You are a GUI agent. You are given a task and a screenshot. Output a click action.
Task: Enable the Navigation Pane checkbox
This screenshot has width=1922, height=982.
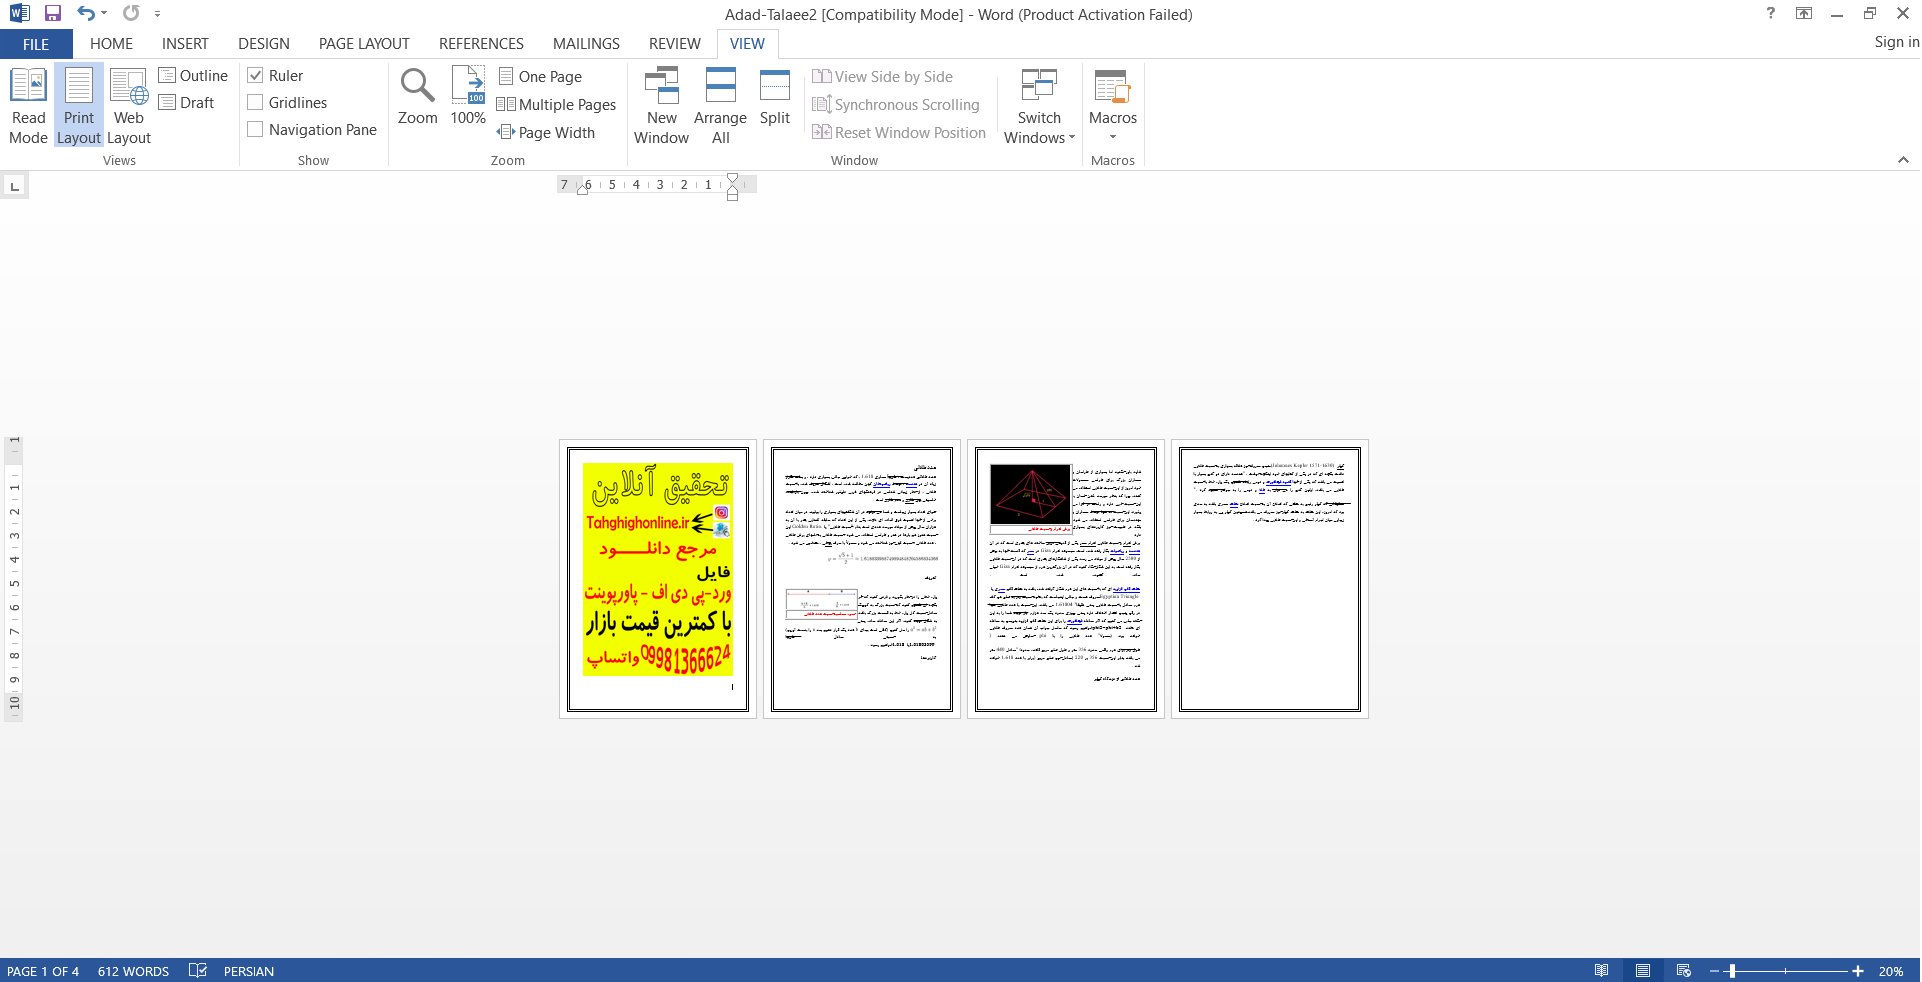[255, 130]
